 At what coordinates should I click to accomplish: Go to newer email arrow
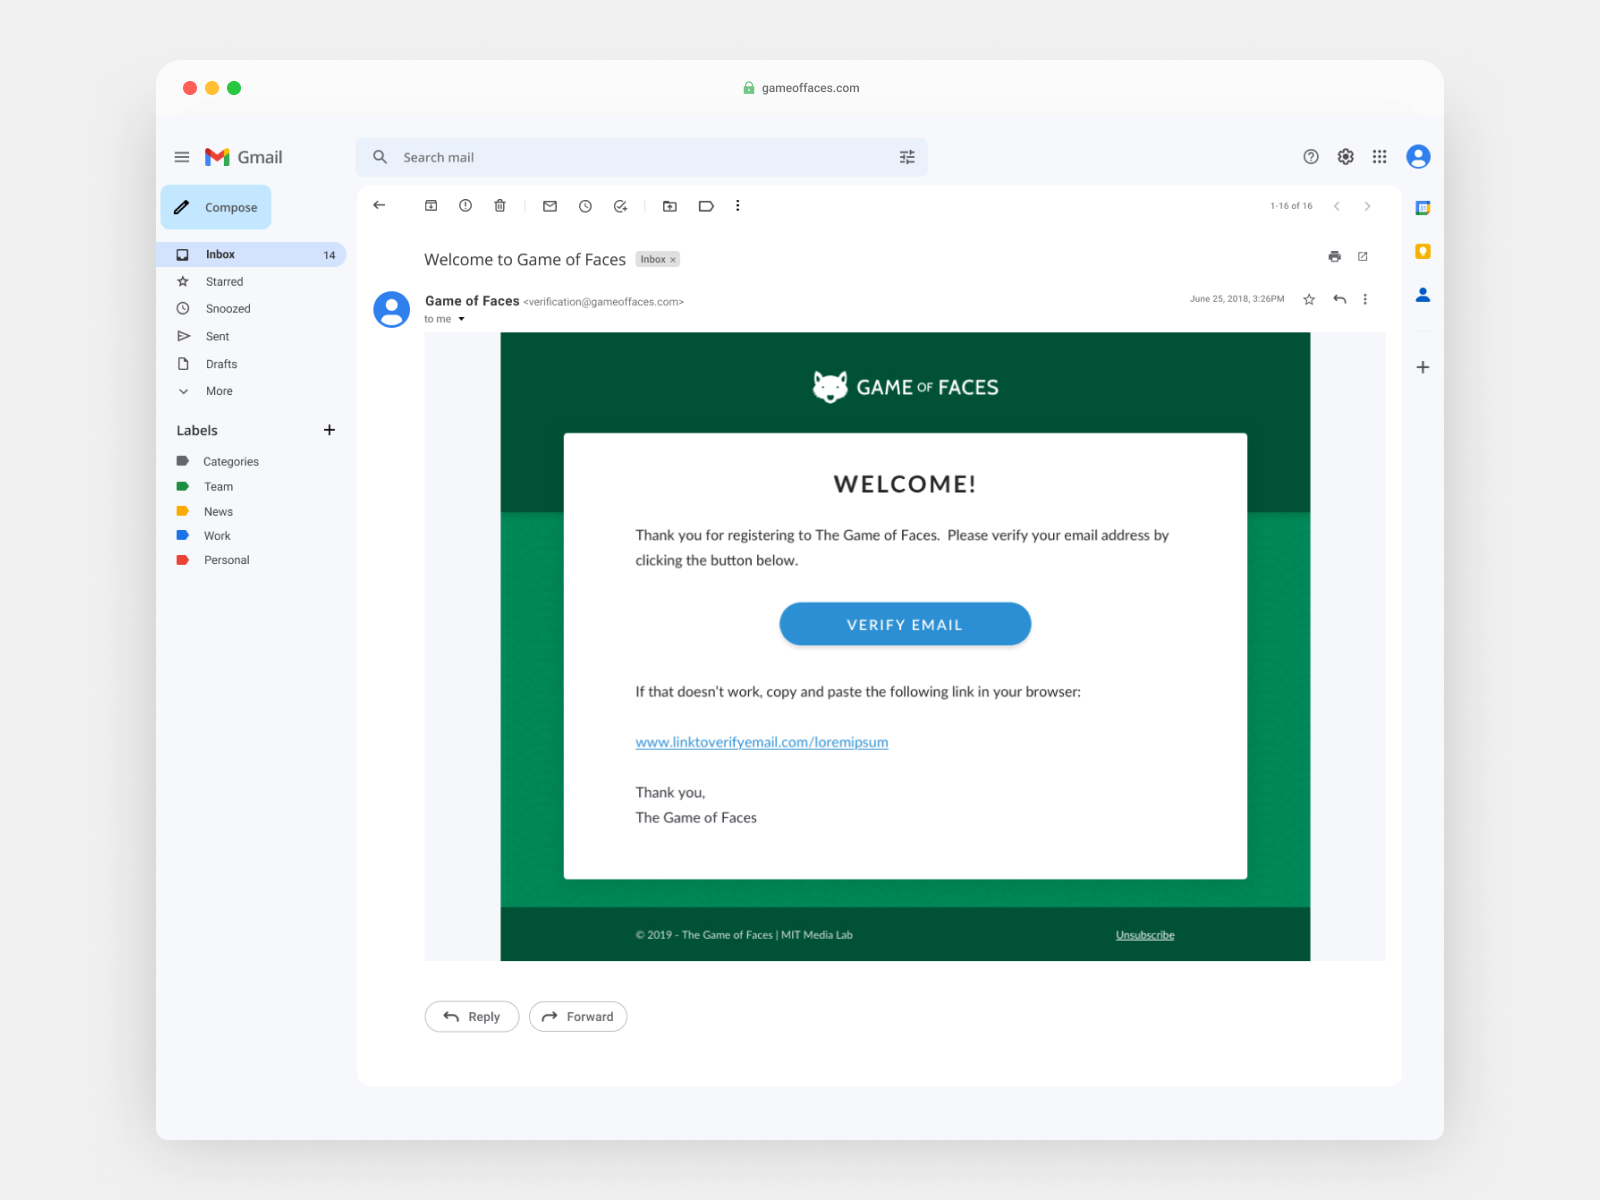(x=1337, y=206)
